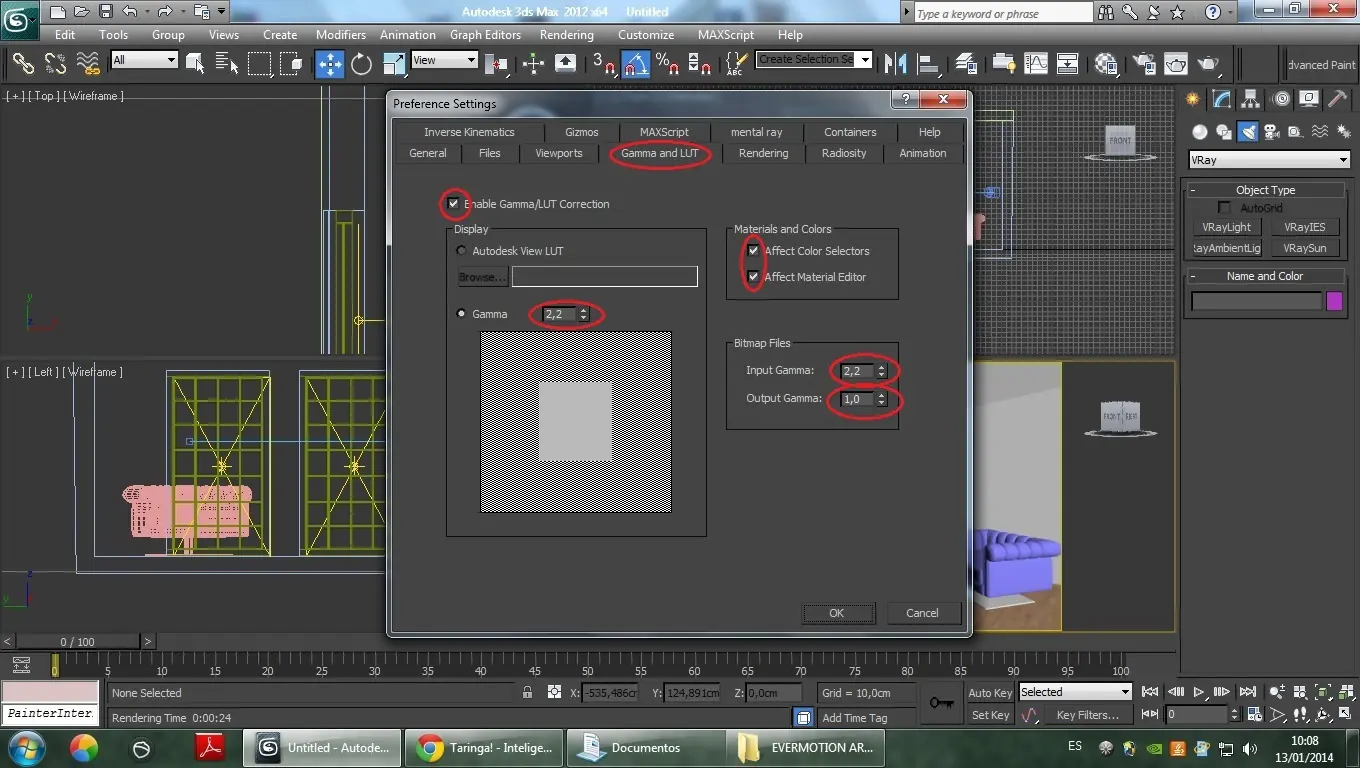The height and width of the screenshot is (768, 1360).
Task: Open the VRay category dropdown
Action: pos(1268,159)
